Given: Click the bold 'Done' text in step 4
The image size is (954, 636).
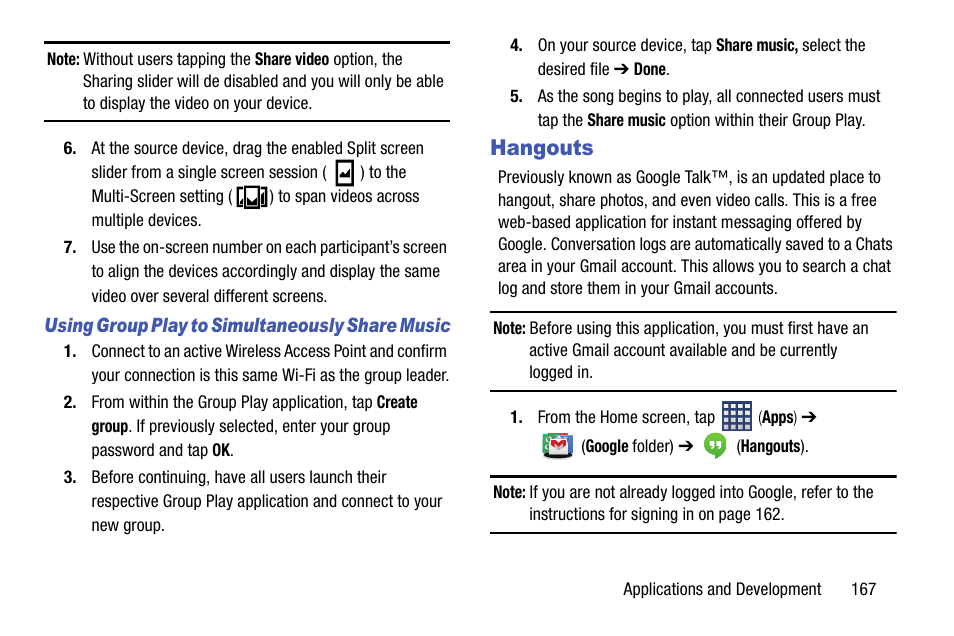Looking at the screenshot, I should [x=649, y=69].
